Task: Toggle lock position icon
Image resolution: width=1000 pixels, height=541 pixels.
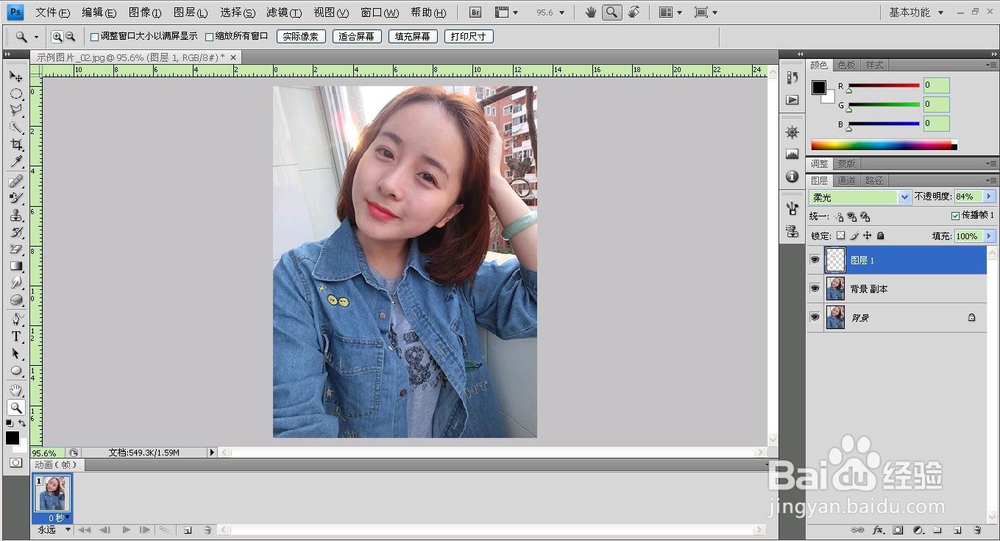Action: (x=867, y=235)
